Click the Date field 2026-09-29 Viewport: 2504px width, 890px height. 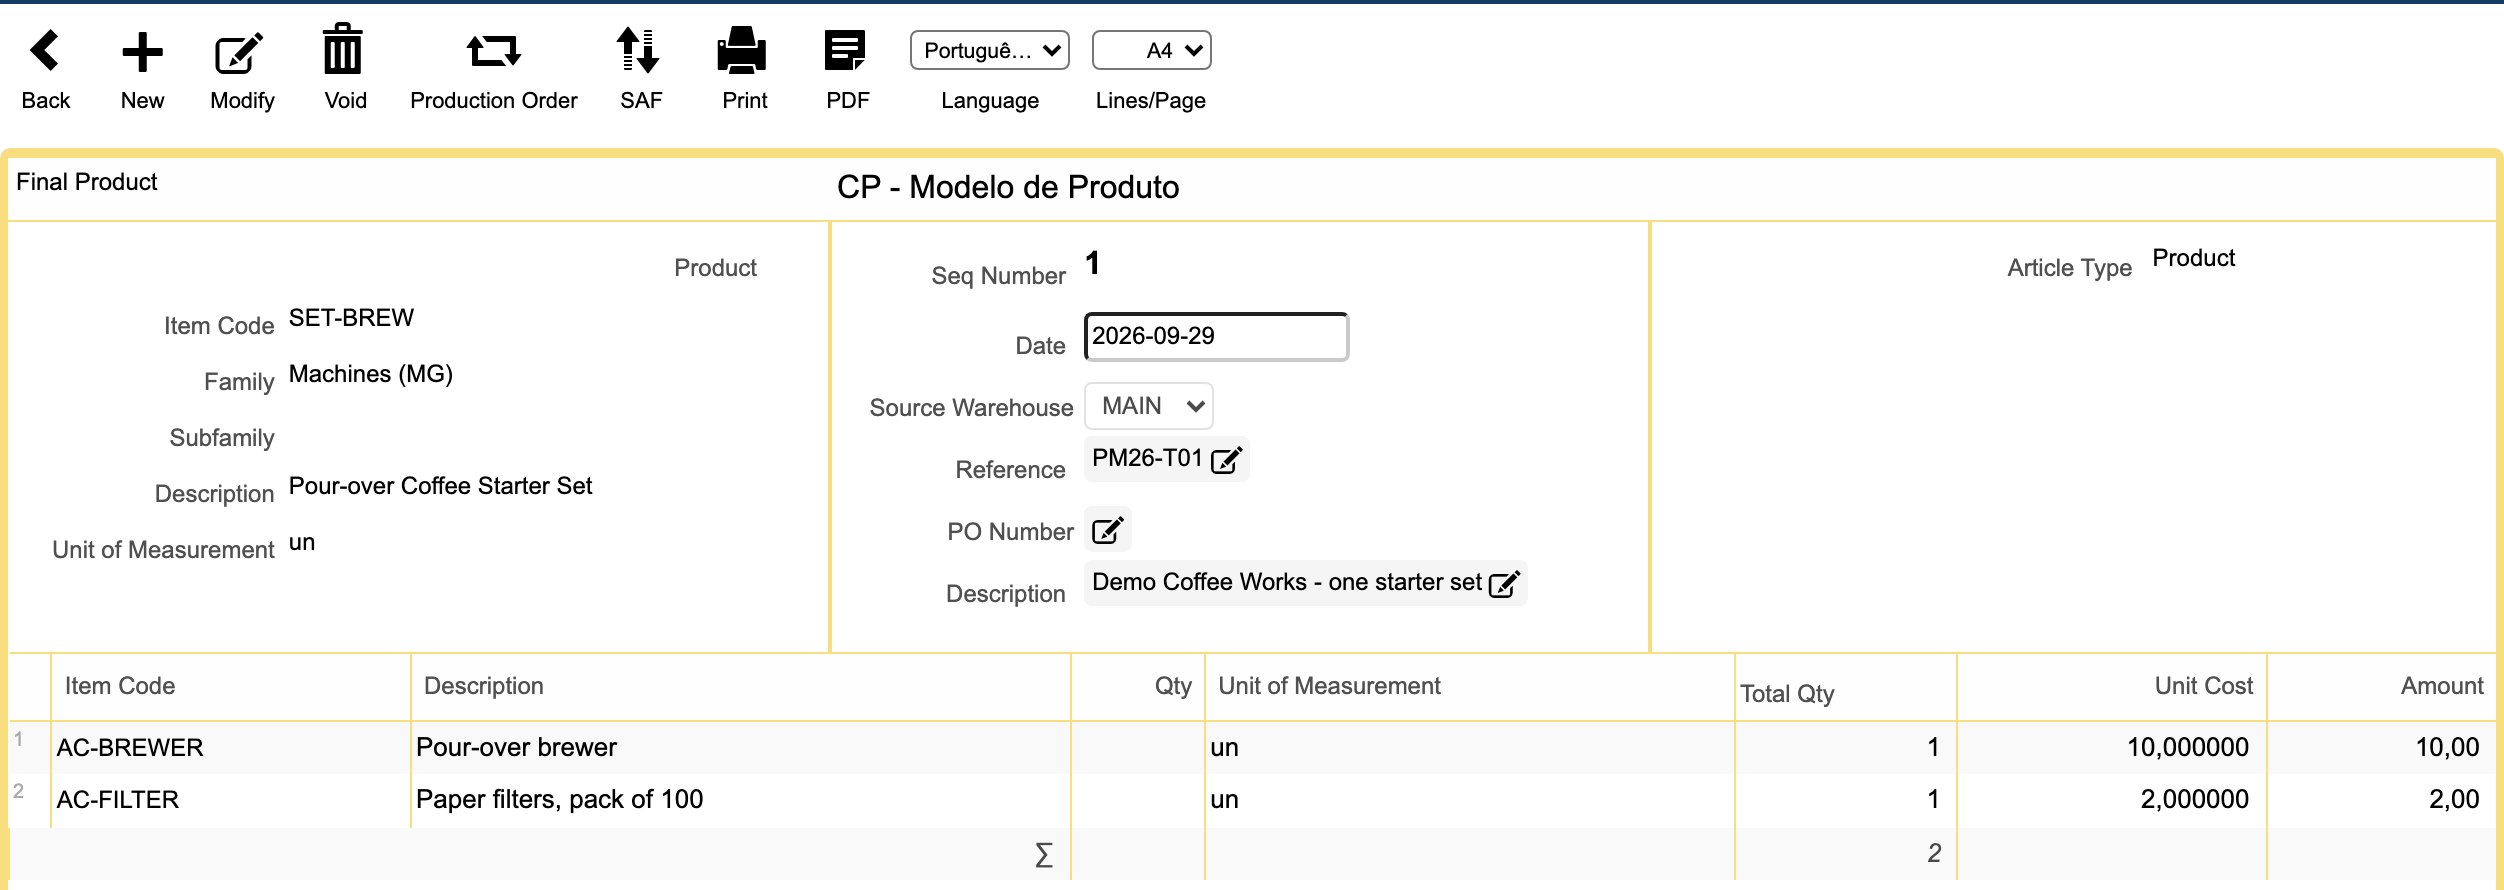click(1216, 337)
